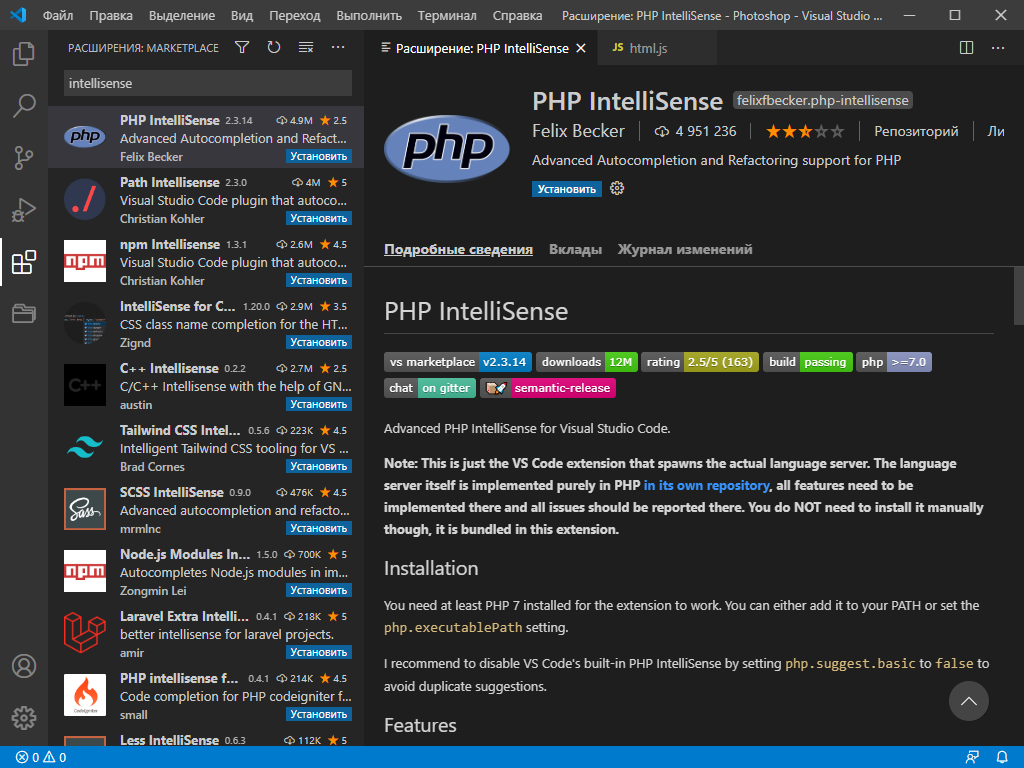Image resolution: width=1024 pixels, height=768 pixels.
Task: Open the feedback smiley in status bar
Action: click(x=972, y=757)
